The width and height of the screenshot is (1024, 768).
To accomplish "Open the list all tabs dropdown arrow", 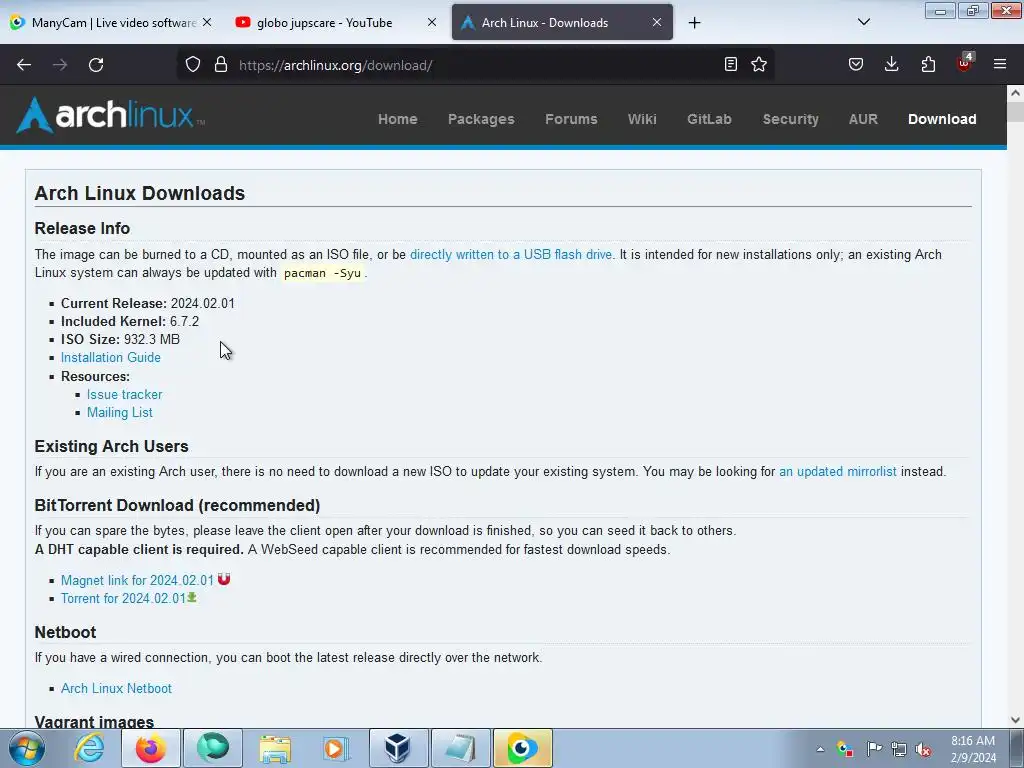I will point(864,22).
